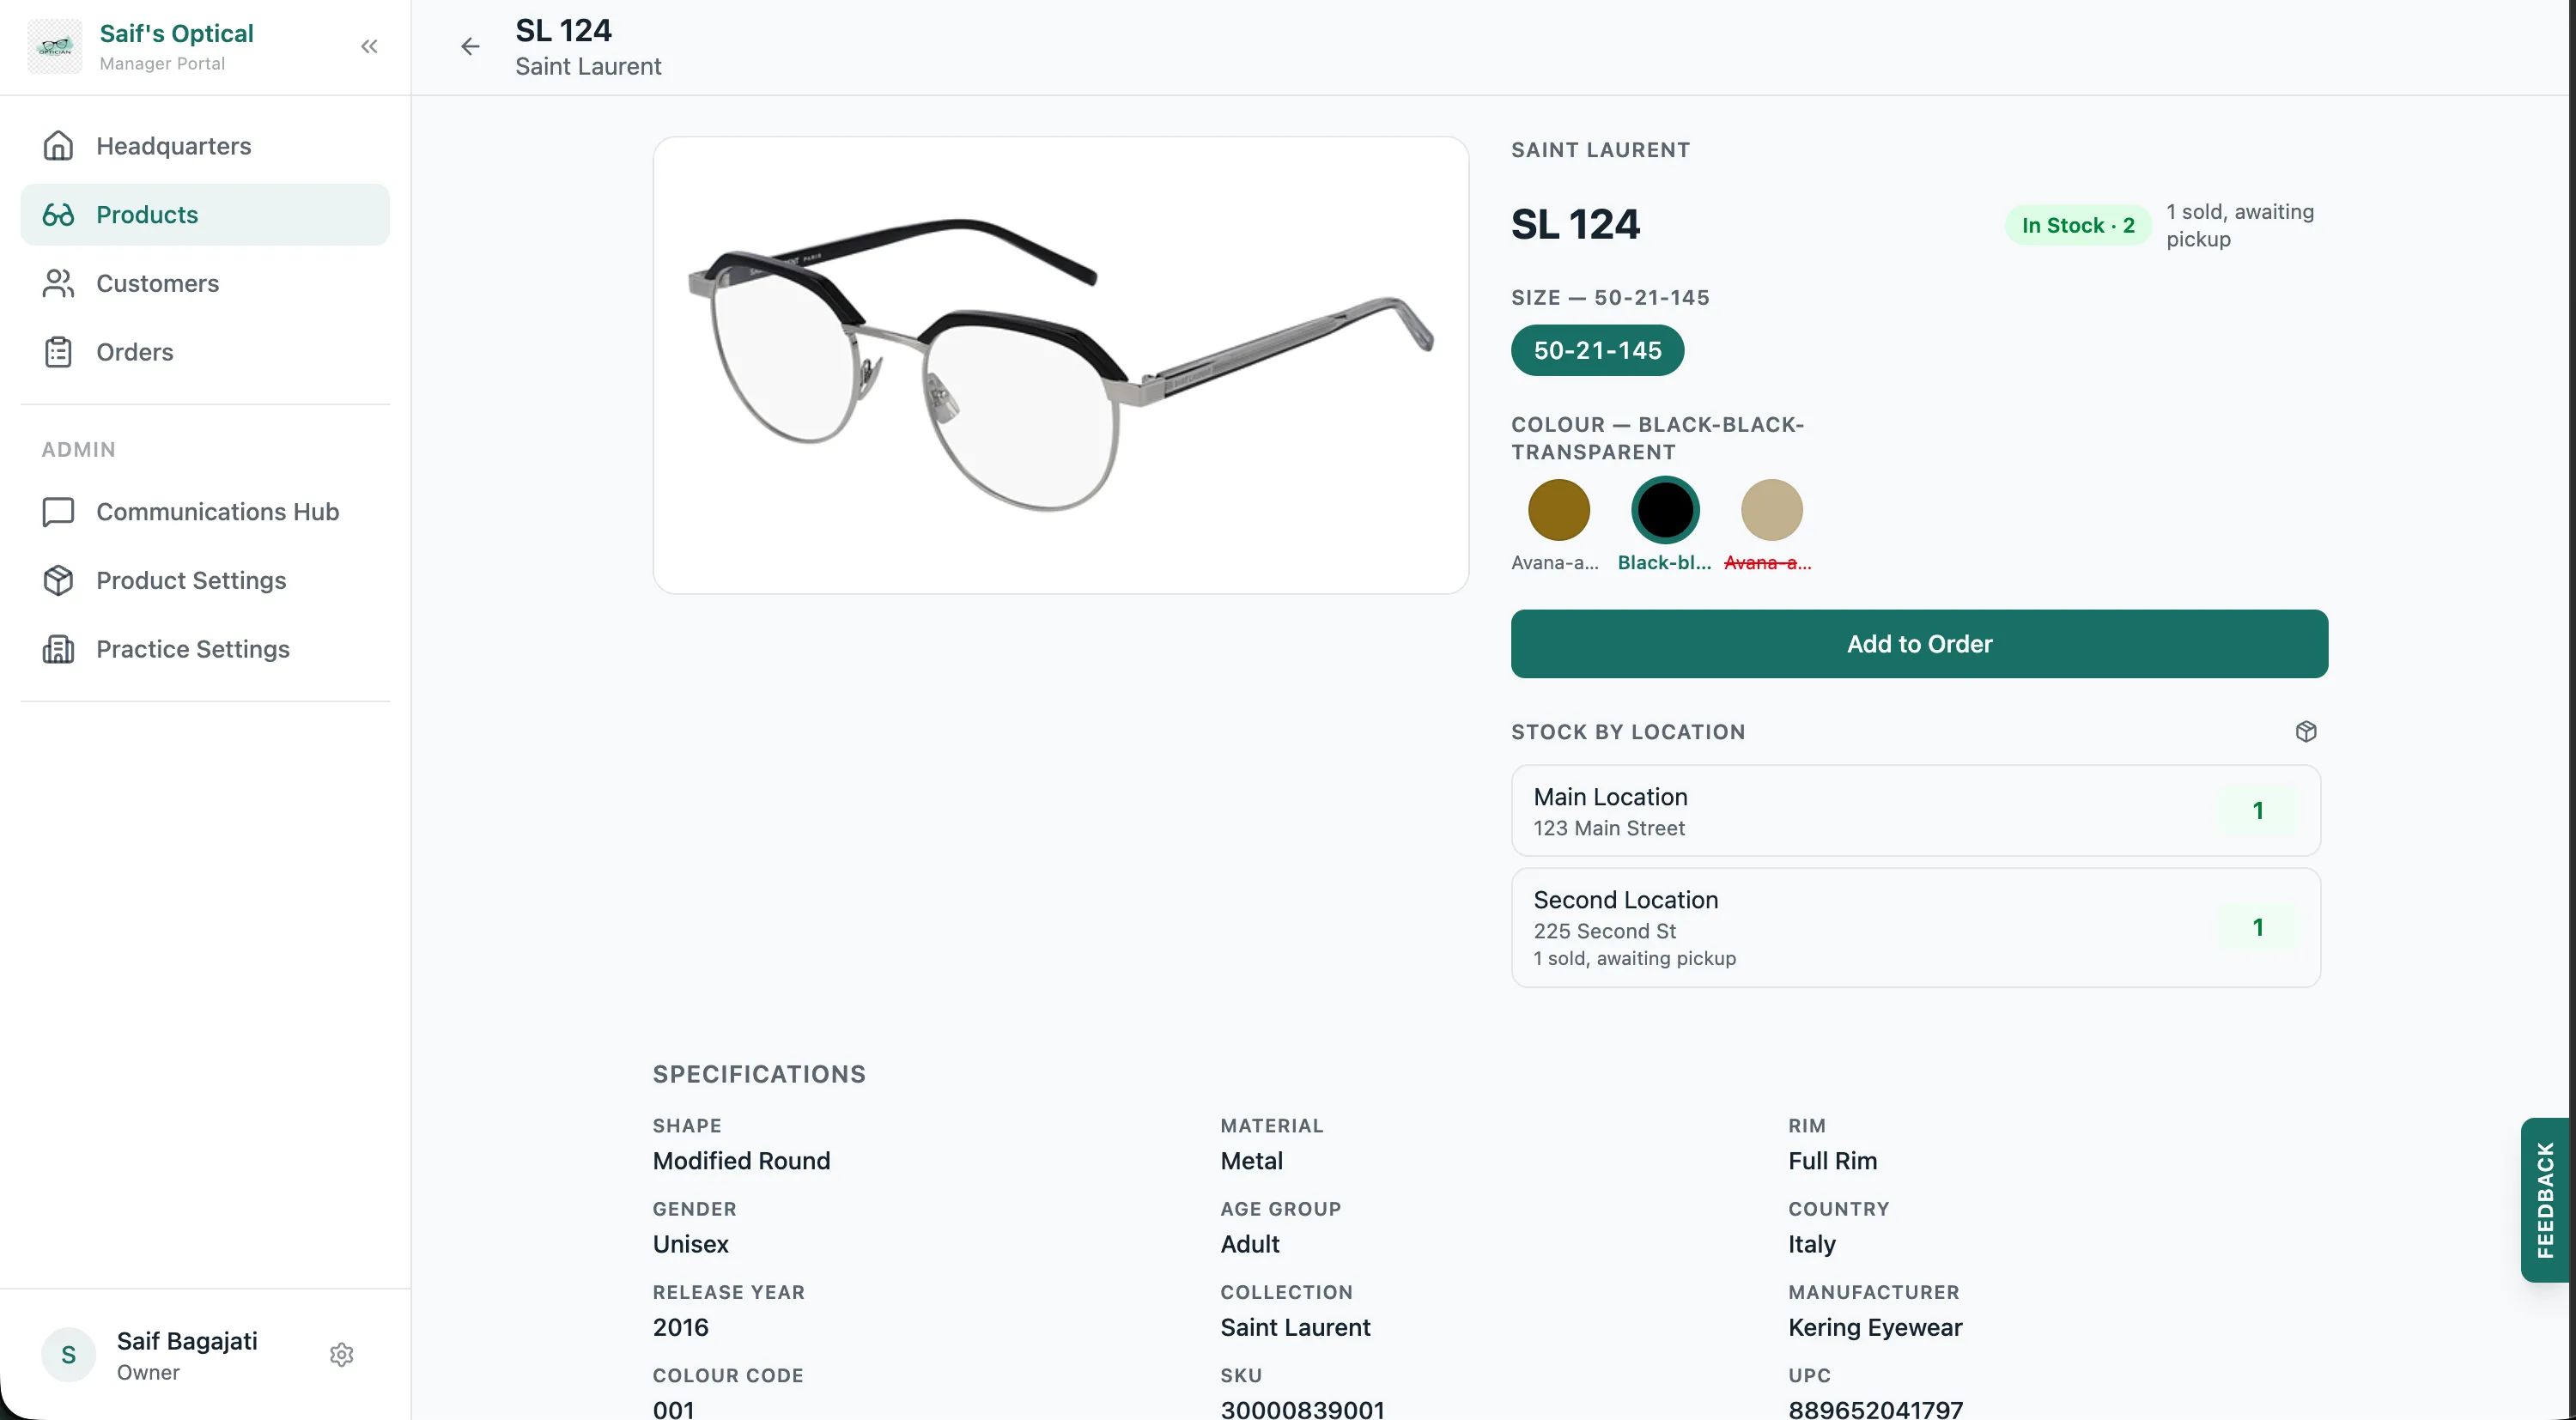Open the Practice Settings menu item
2576x1420 pixels.
click(x=205, y=649)
